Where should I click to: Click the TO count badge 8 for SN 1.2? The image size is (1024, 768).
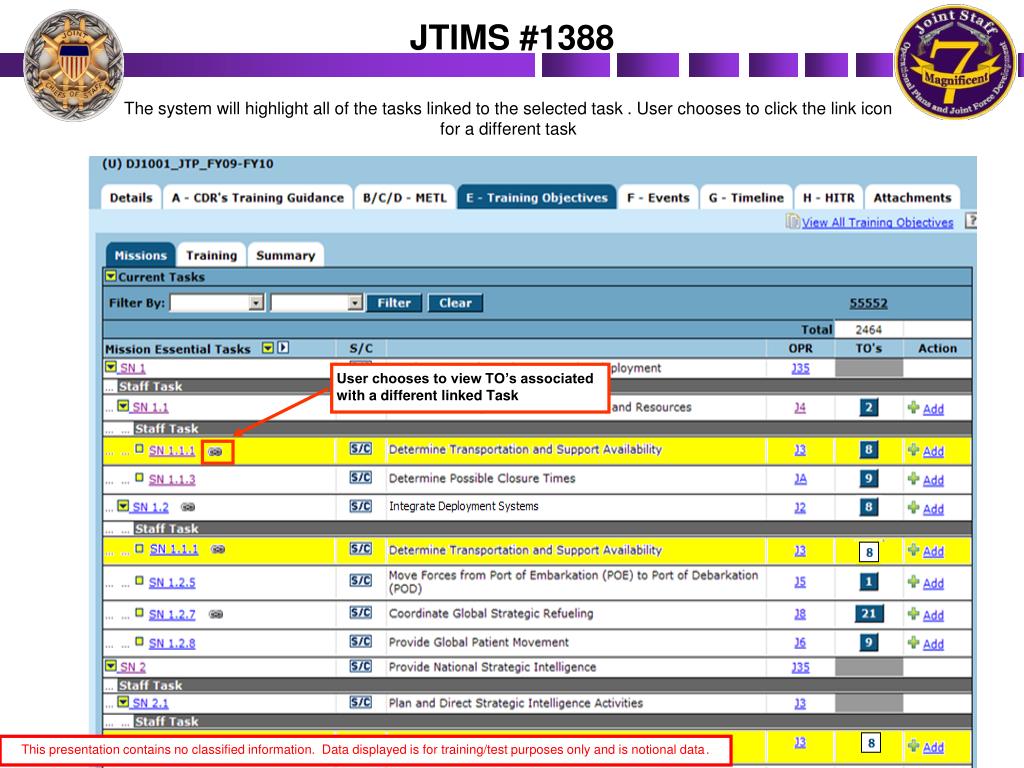pyautogui.click(x=869, y=507)
